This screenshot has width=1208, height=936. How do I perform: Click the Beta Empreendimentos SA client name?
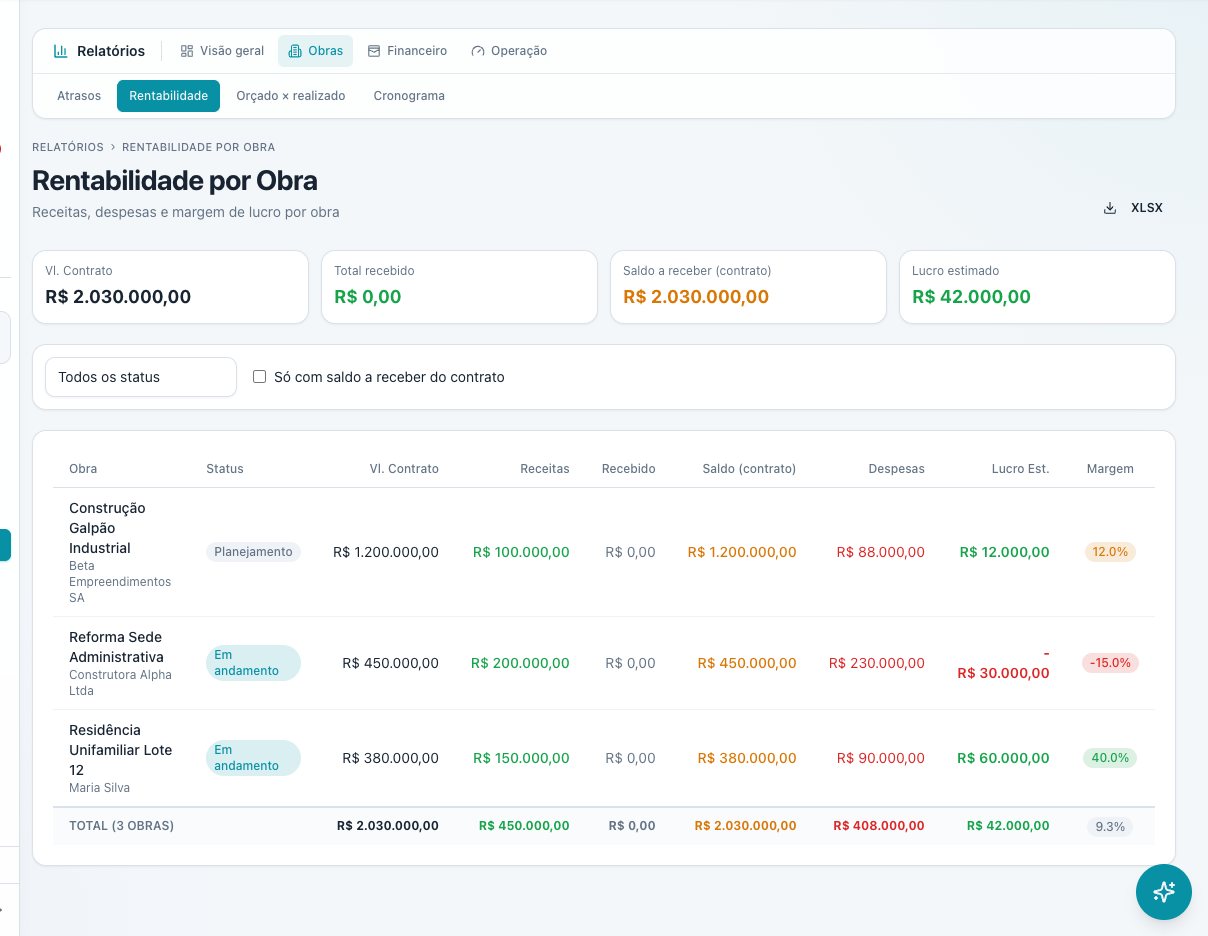[x=120, y=582]
